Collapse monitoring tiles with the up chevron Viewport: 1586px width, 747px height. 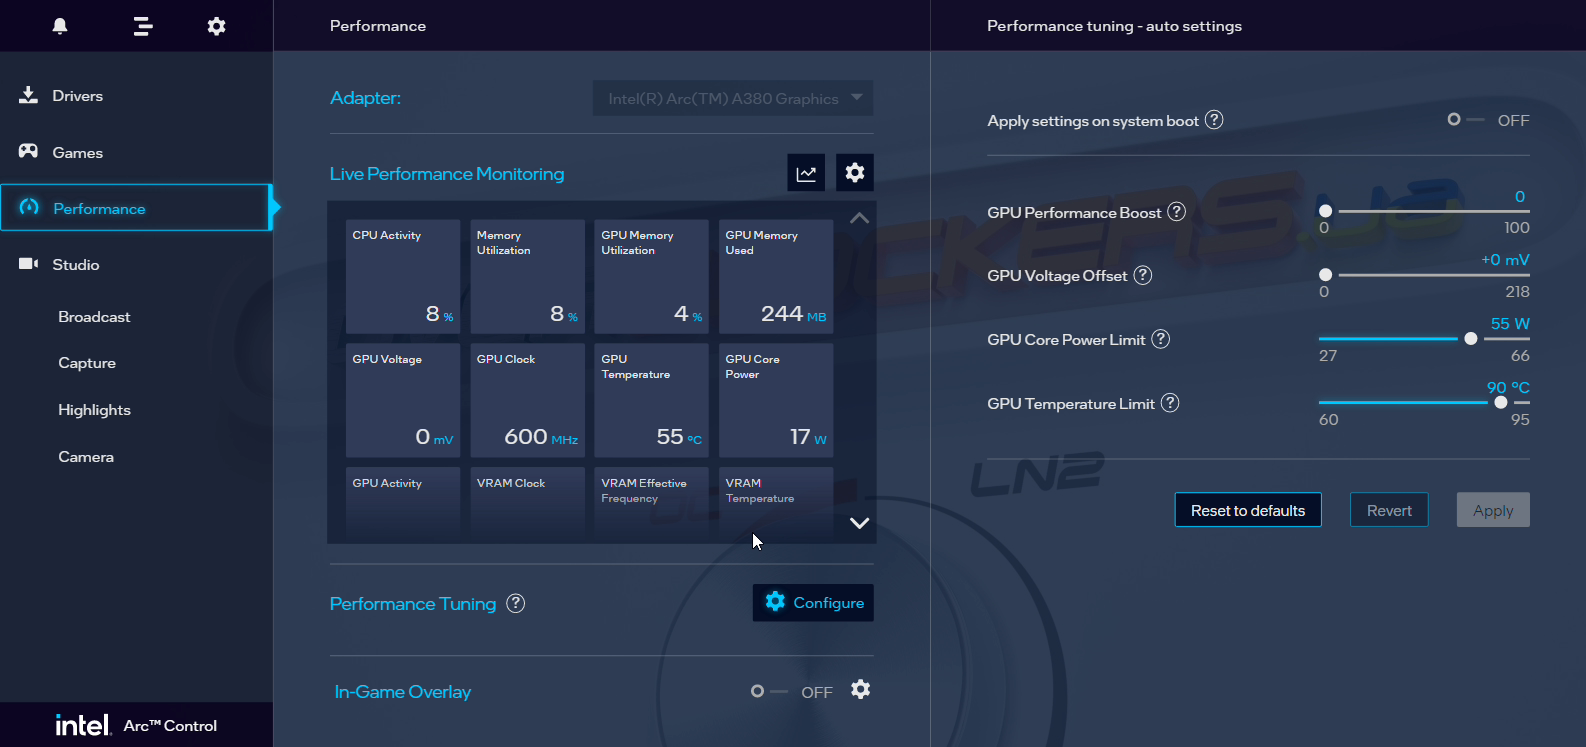click(859, 218)
